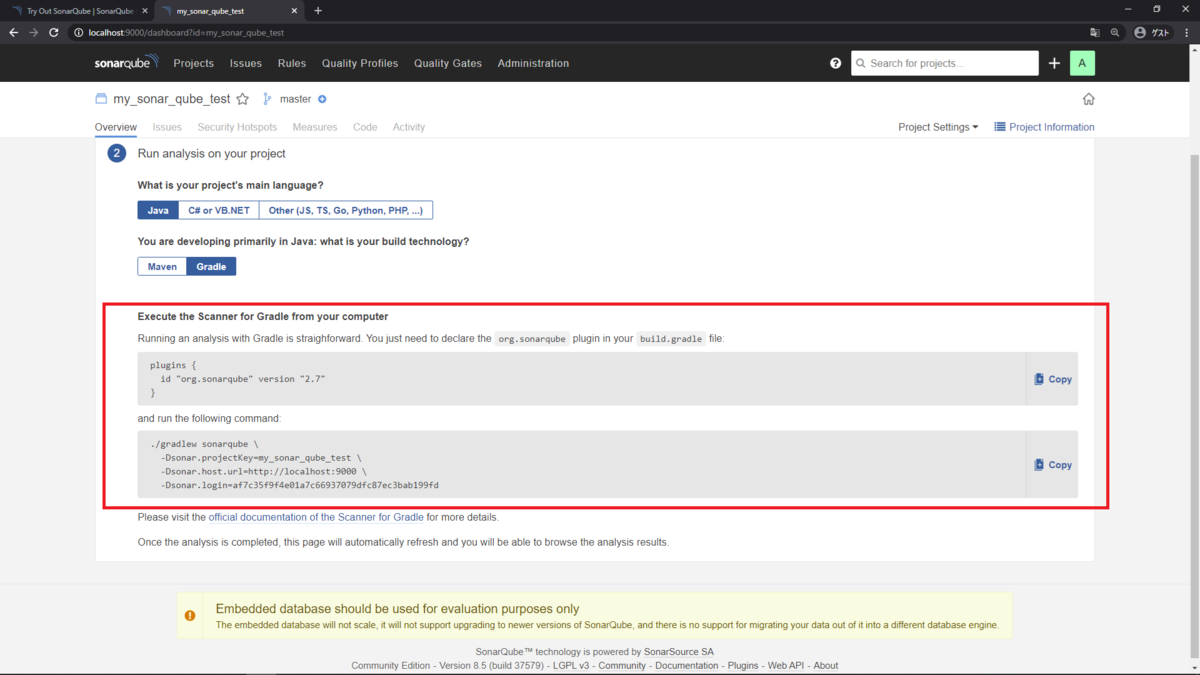The height and width of the screenshot is (675, 1200).
Task: Switch to the Activity tab
Action: 409,127
